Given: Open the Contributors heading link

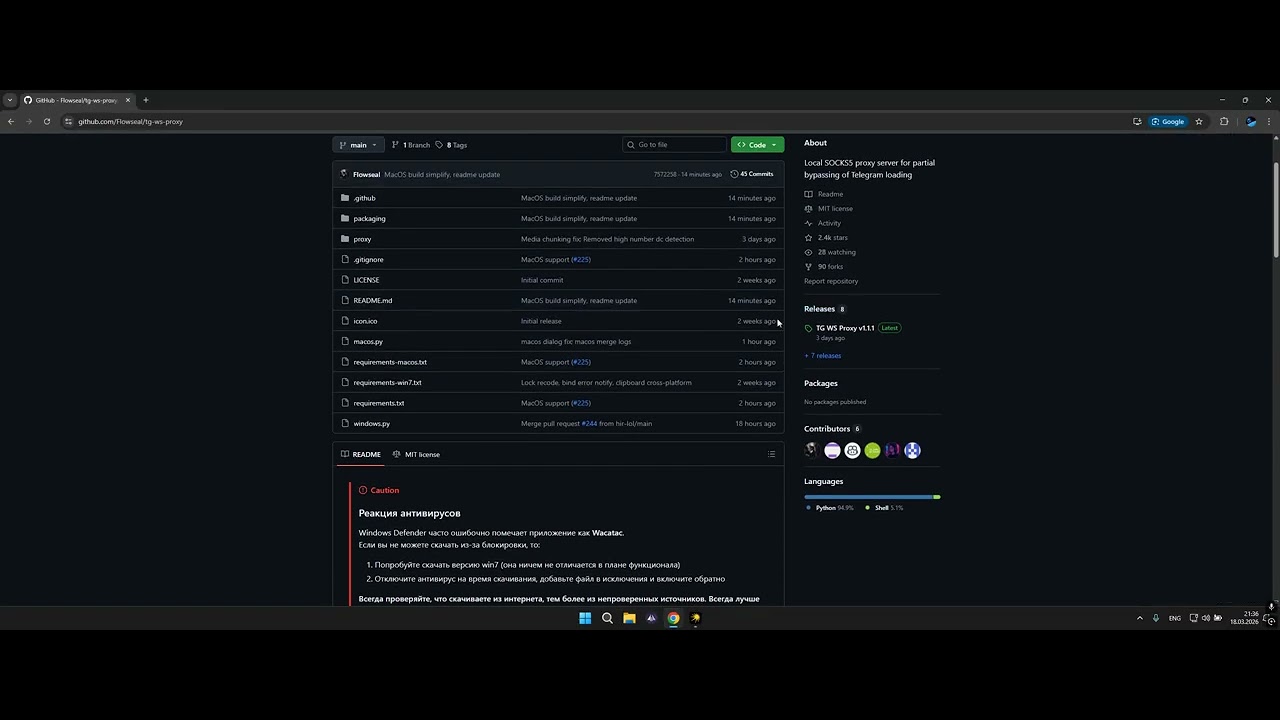Looking at the screenshot, I should pyautogui.click(x=832, y=429).
